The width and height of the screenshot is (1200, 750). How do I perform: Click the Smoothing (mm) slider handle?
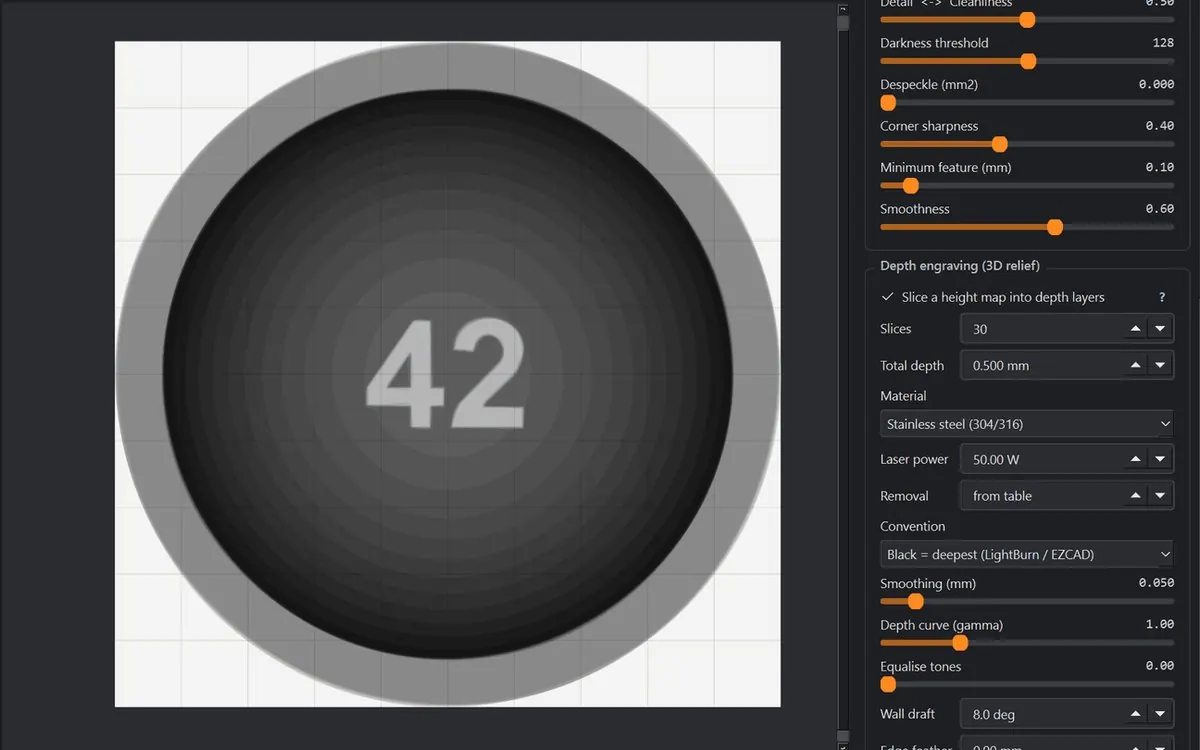[x=915, y=602]
